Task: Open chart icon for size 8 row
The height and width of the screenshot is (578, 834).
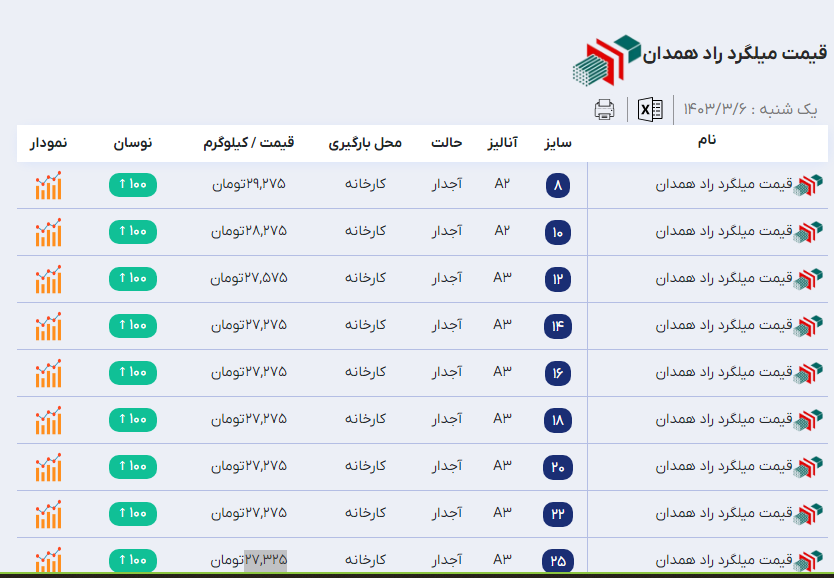Action: click(x=48, y=186)
